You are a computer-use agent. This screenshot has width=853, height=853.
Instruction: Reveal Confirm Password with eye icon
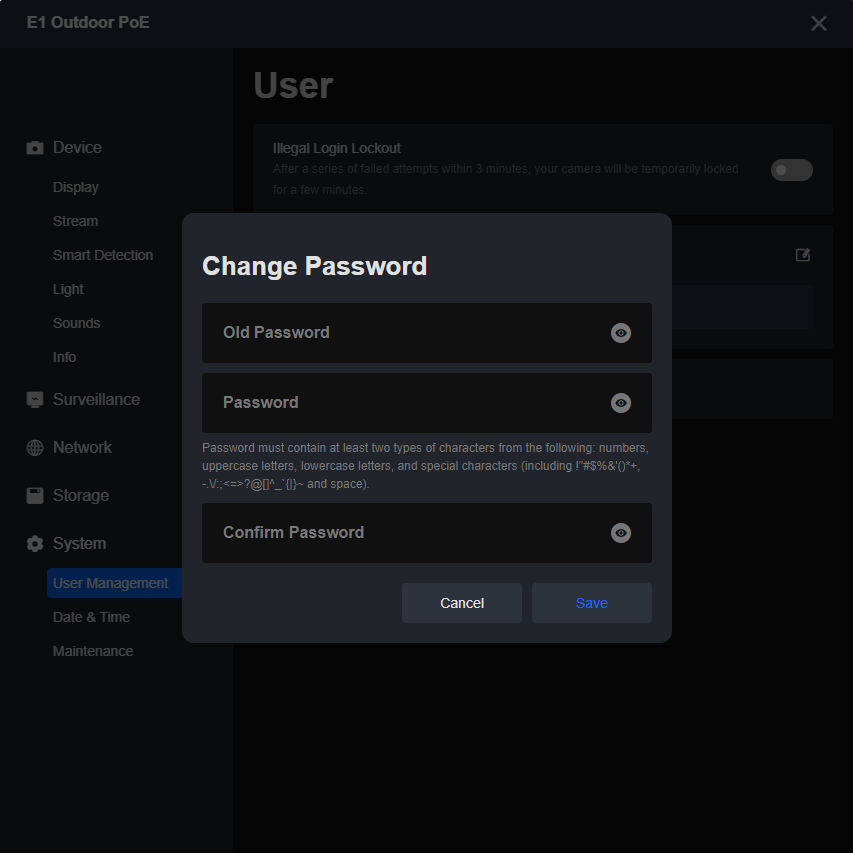(620, 533)
